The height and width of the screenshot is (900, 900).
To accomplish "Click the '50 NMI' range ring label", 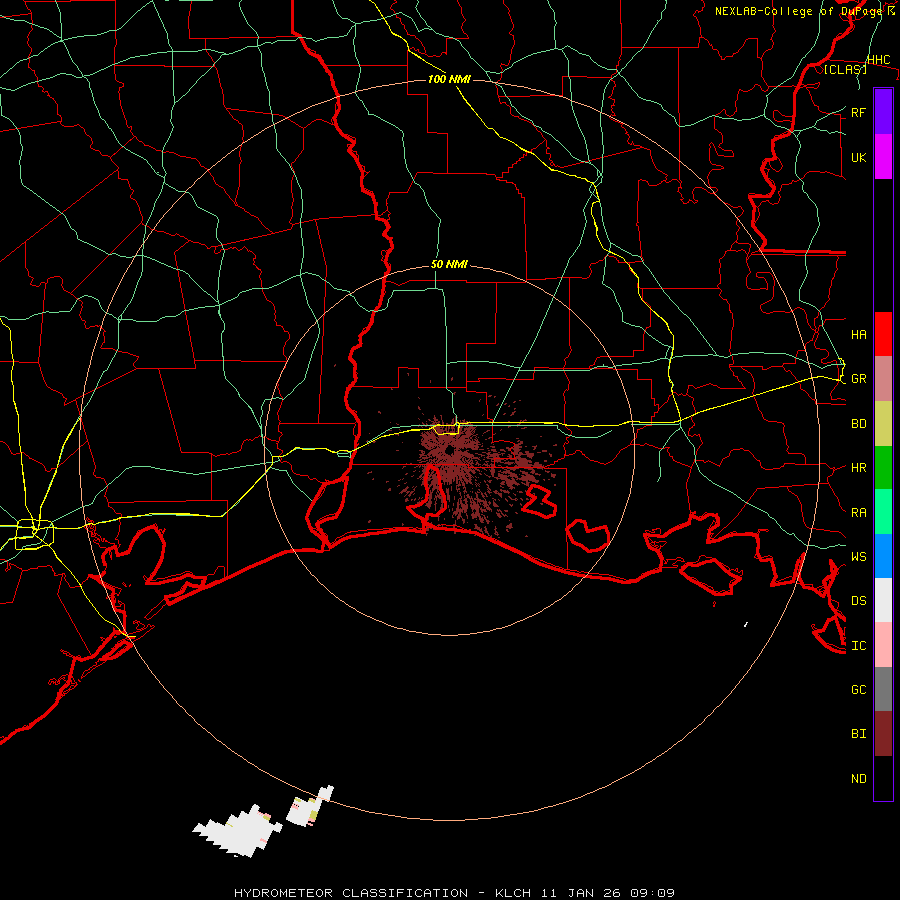I will tap(449, 264).
